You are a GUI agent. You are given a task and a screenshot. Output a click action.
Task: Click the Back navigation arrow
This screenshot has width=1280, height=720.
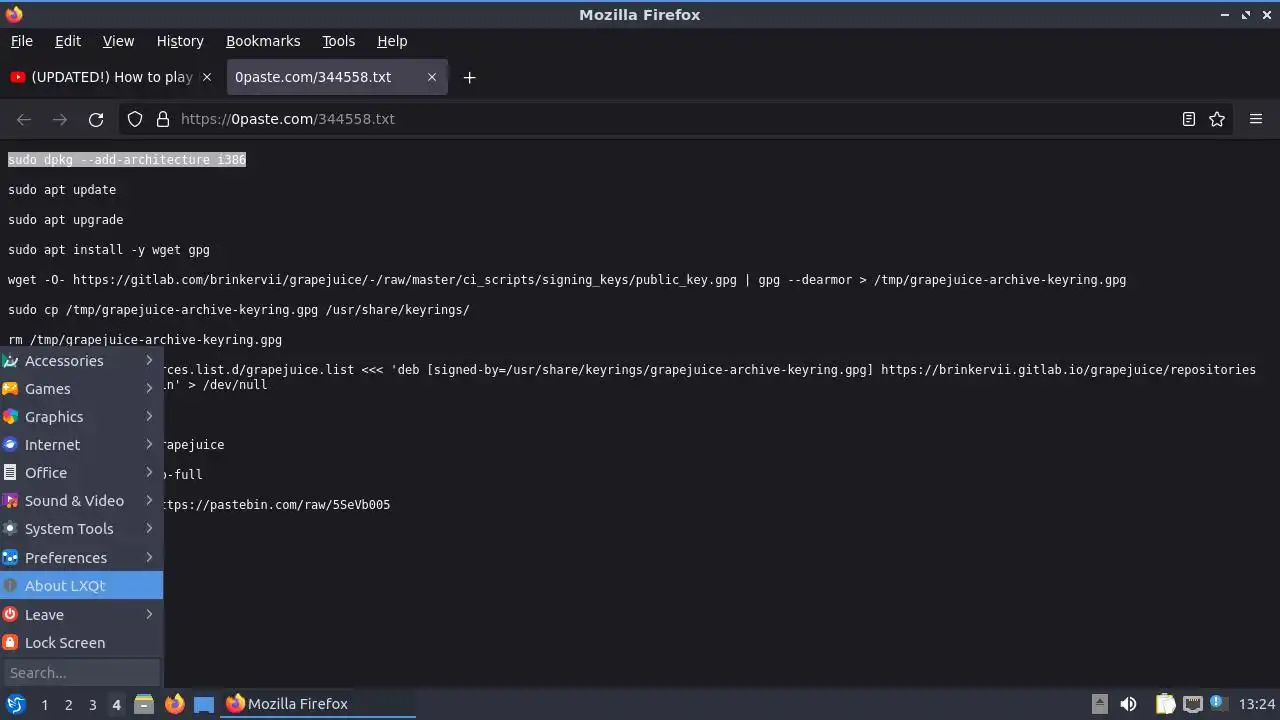pyautogui.click(x=24, y=119)
